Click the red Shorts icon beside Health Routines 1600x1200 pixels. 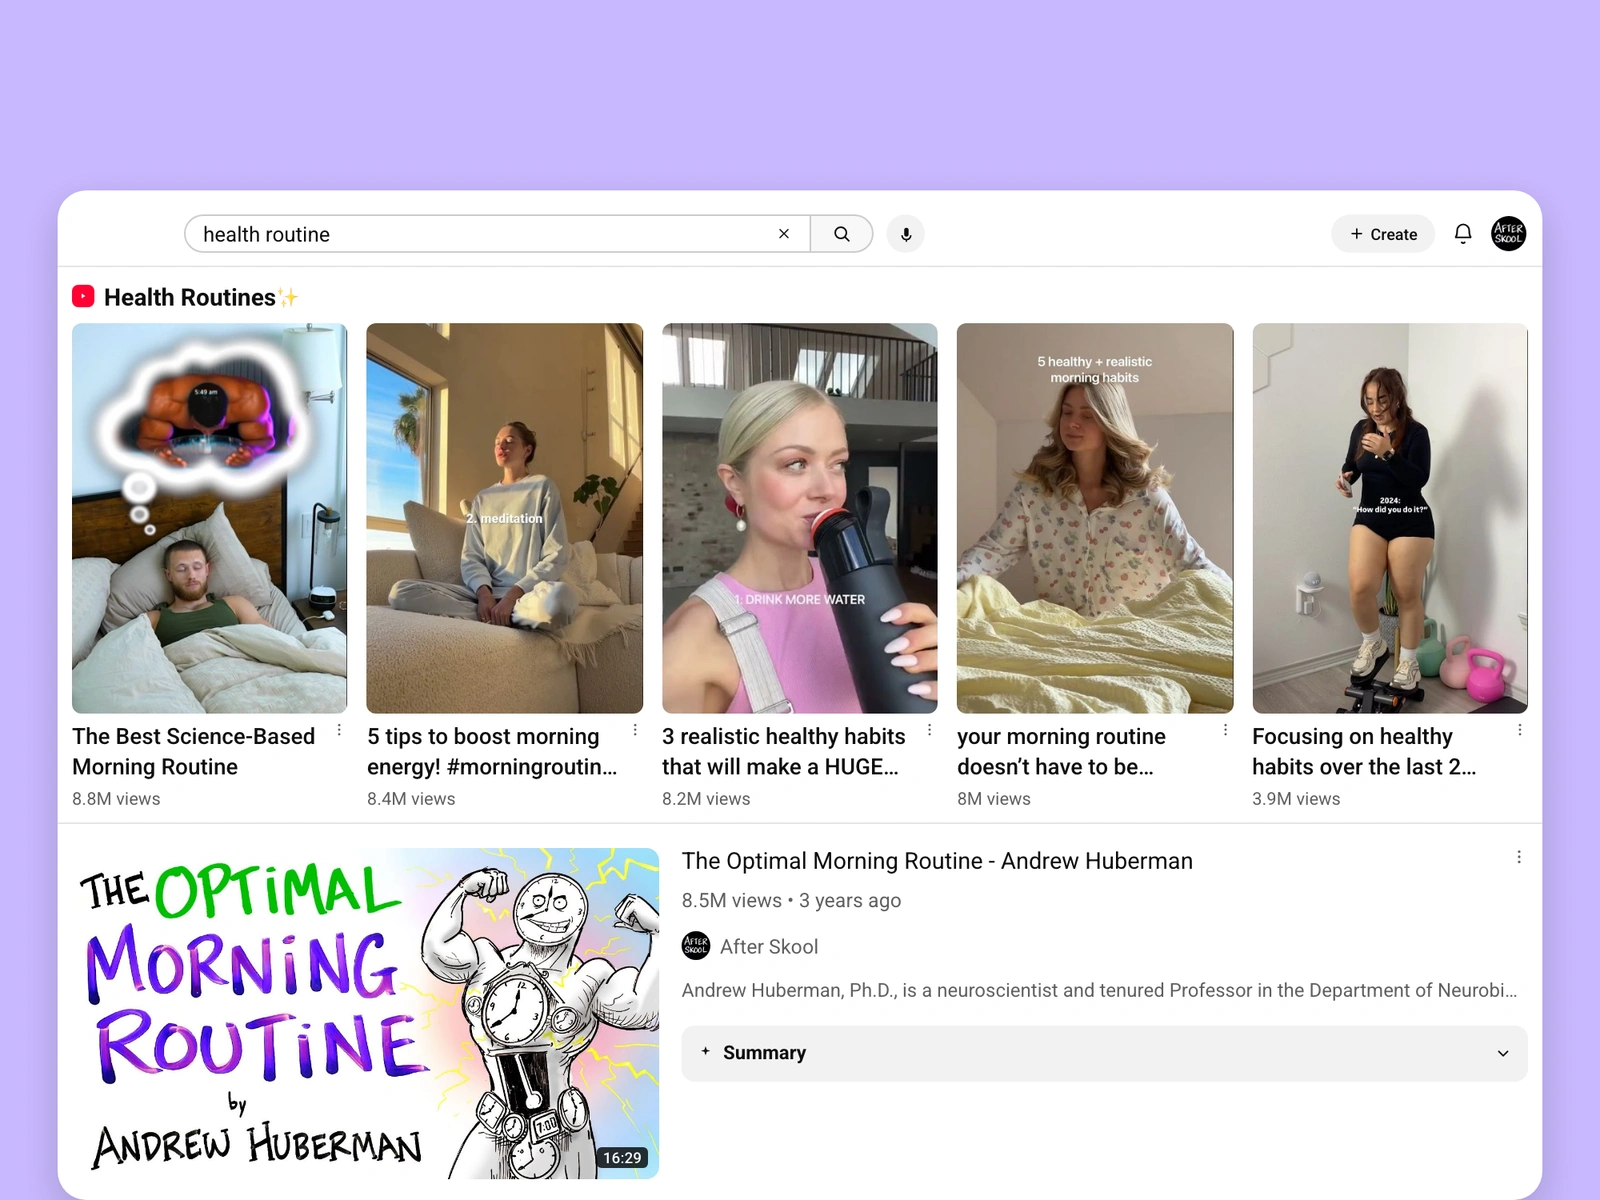coord(83,297)
